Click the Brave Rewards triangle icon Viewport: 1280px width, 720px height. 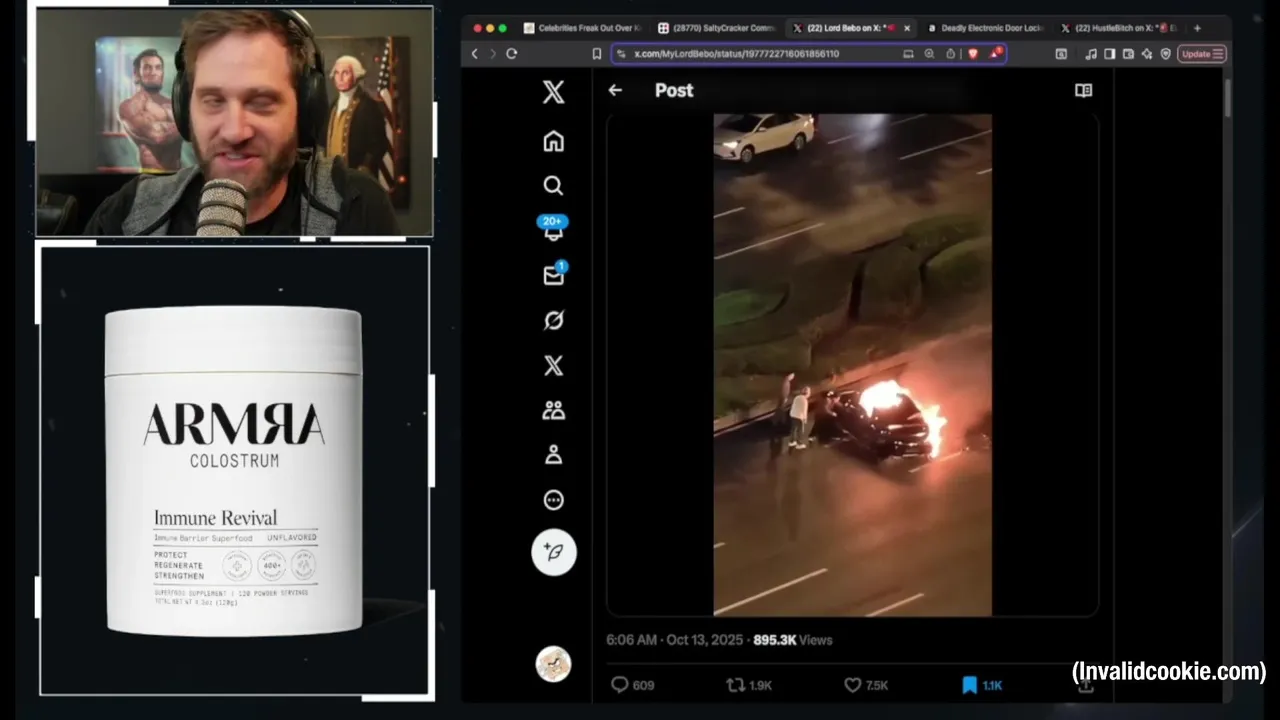pyautogui.click(x=995, y=54)
